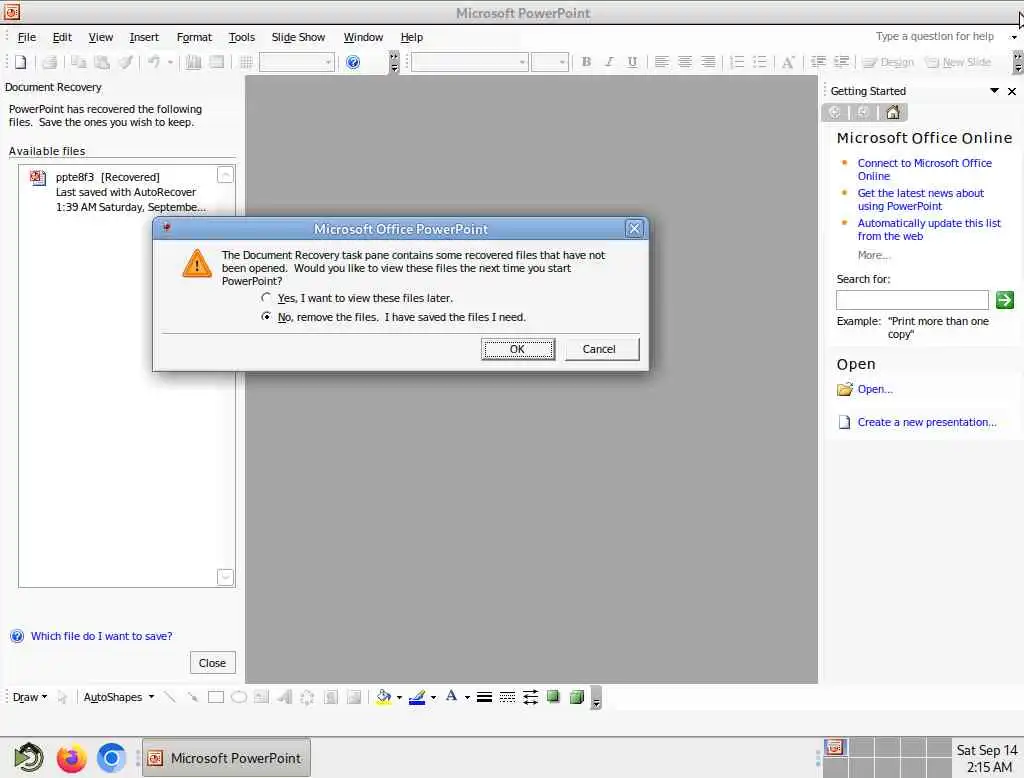The image size is (1024, 778).
Task: Open the Font Color dropdown arrow
Action: 467,698
